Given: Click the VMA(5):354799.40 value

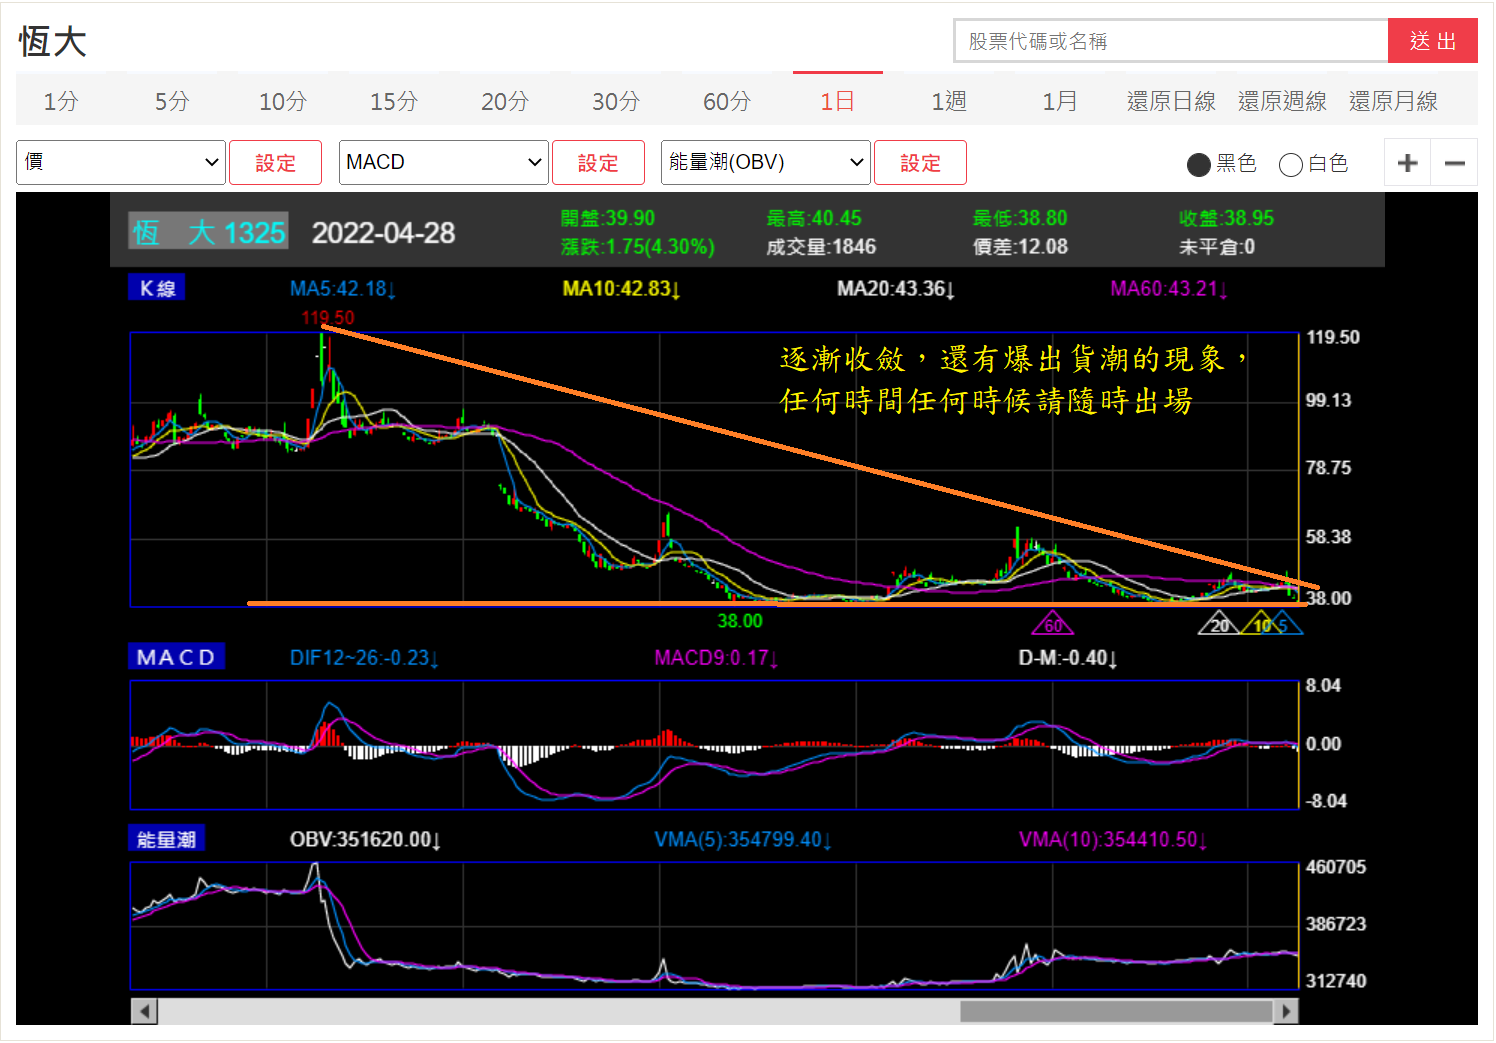Looking at the screenshot, I should coord(743,840).
